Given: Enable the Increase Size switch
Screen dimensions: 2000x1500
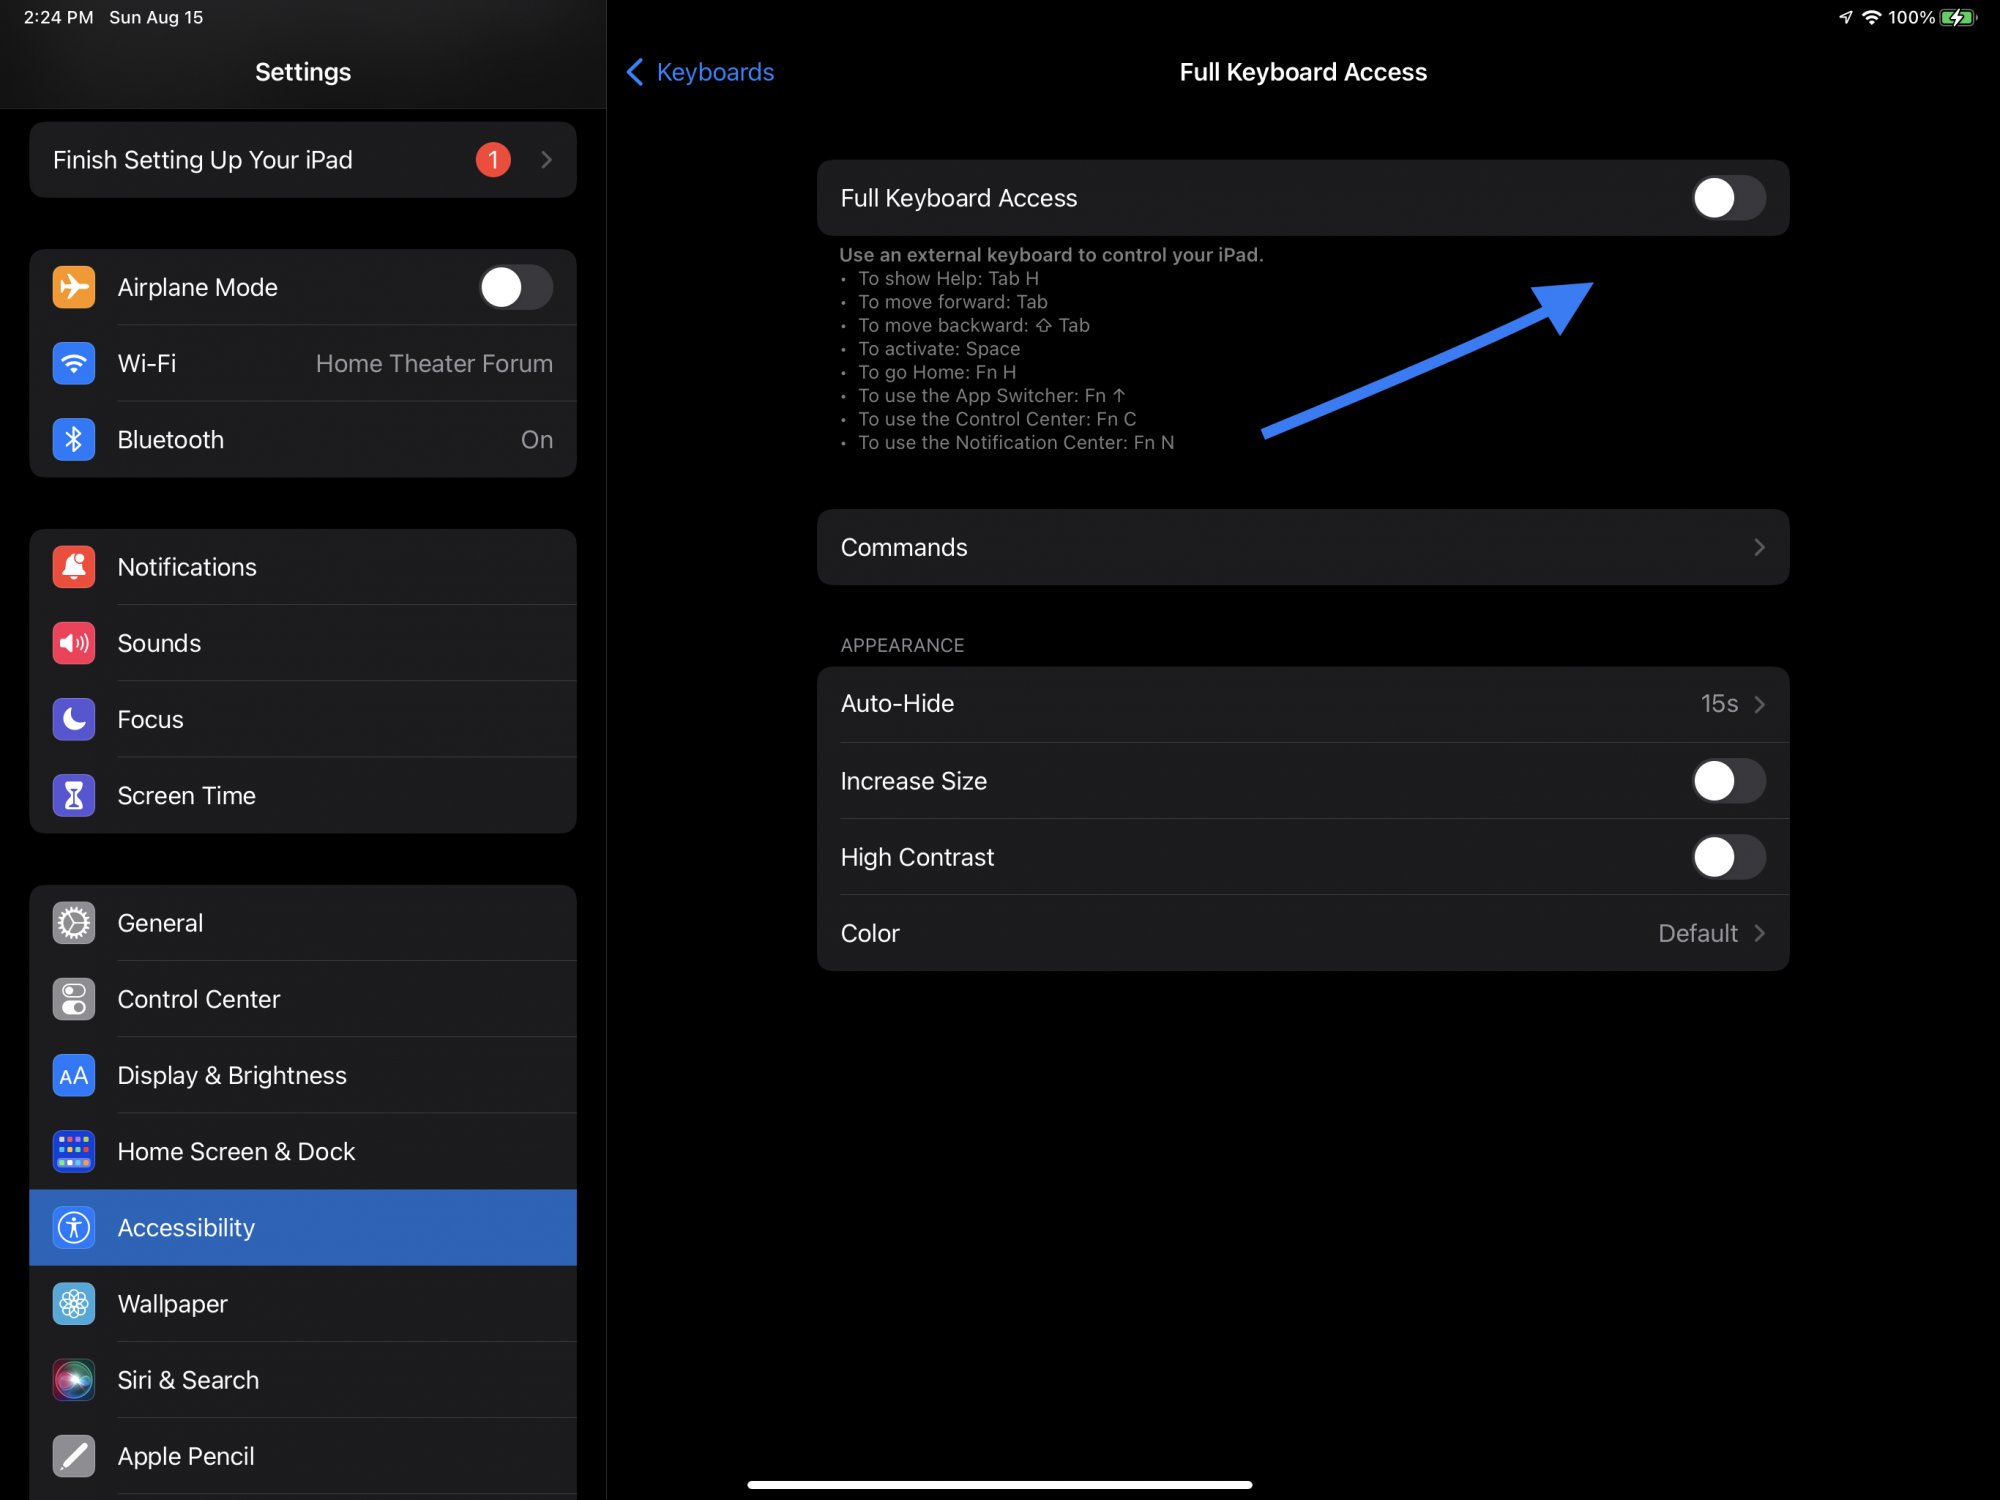Looking at the screenshot, I should point(1728,780).
